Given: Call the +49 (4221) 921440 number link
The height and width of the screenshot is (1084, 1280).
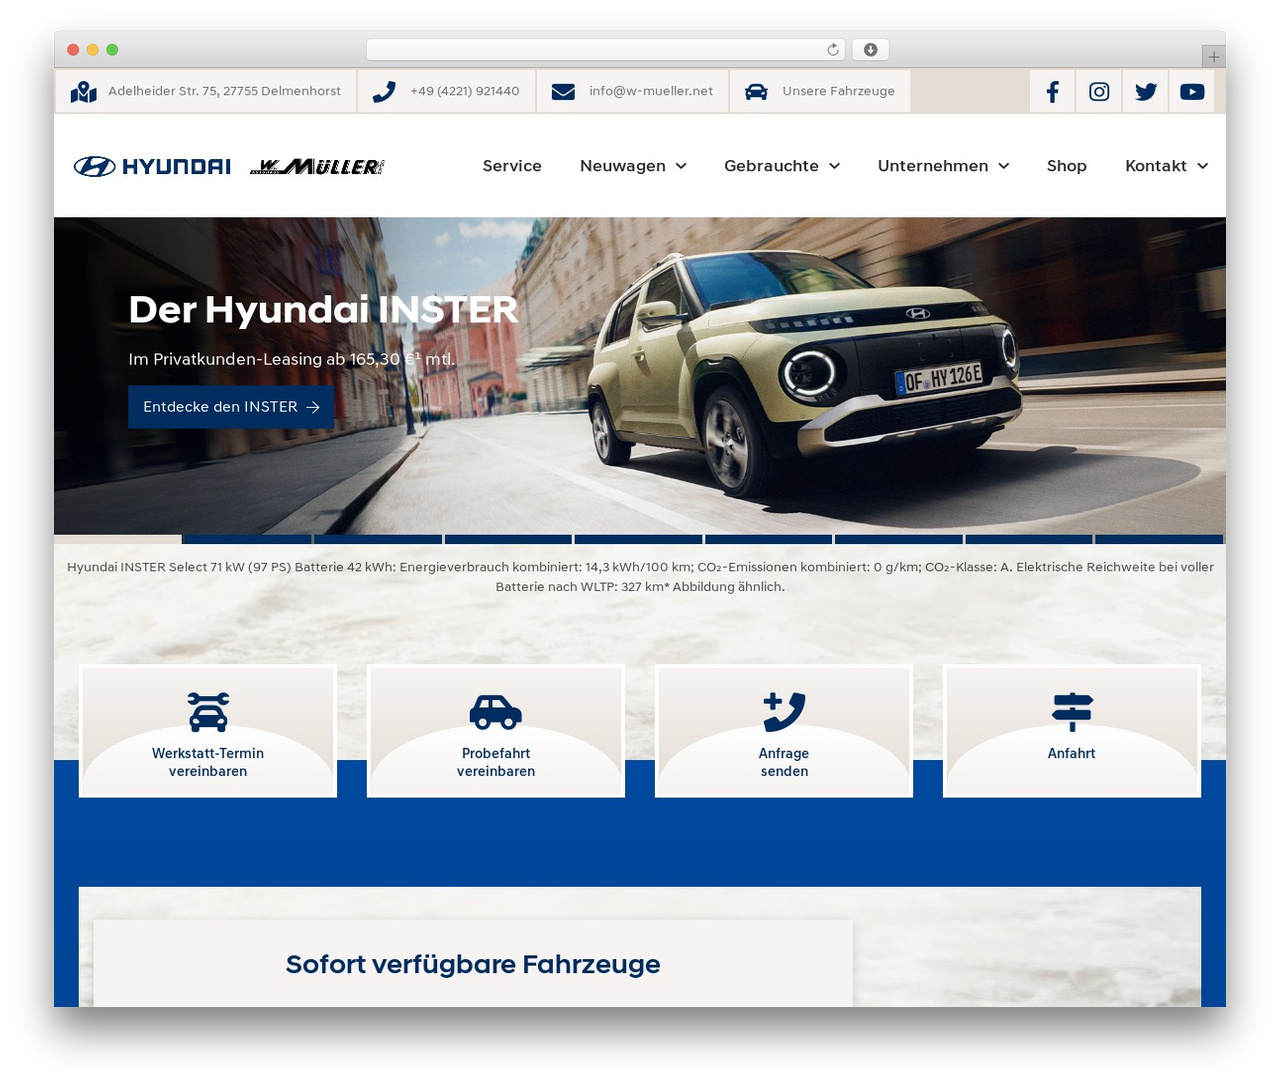Looking at the screenshot, I should coord(465,91).
